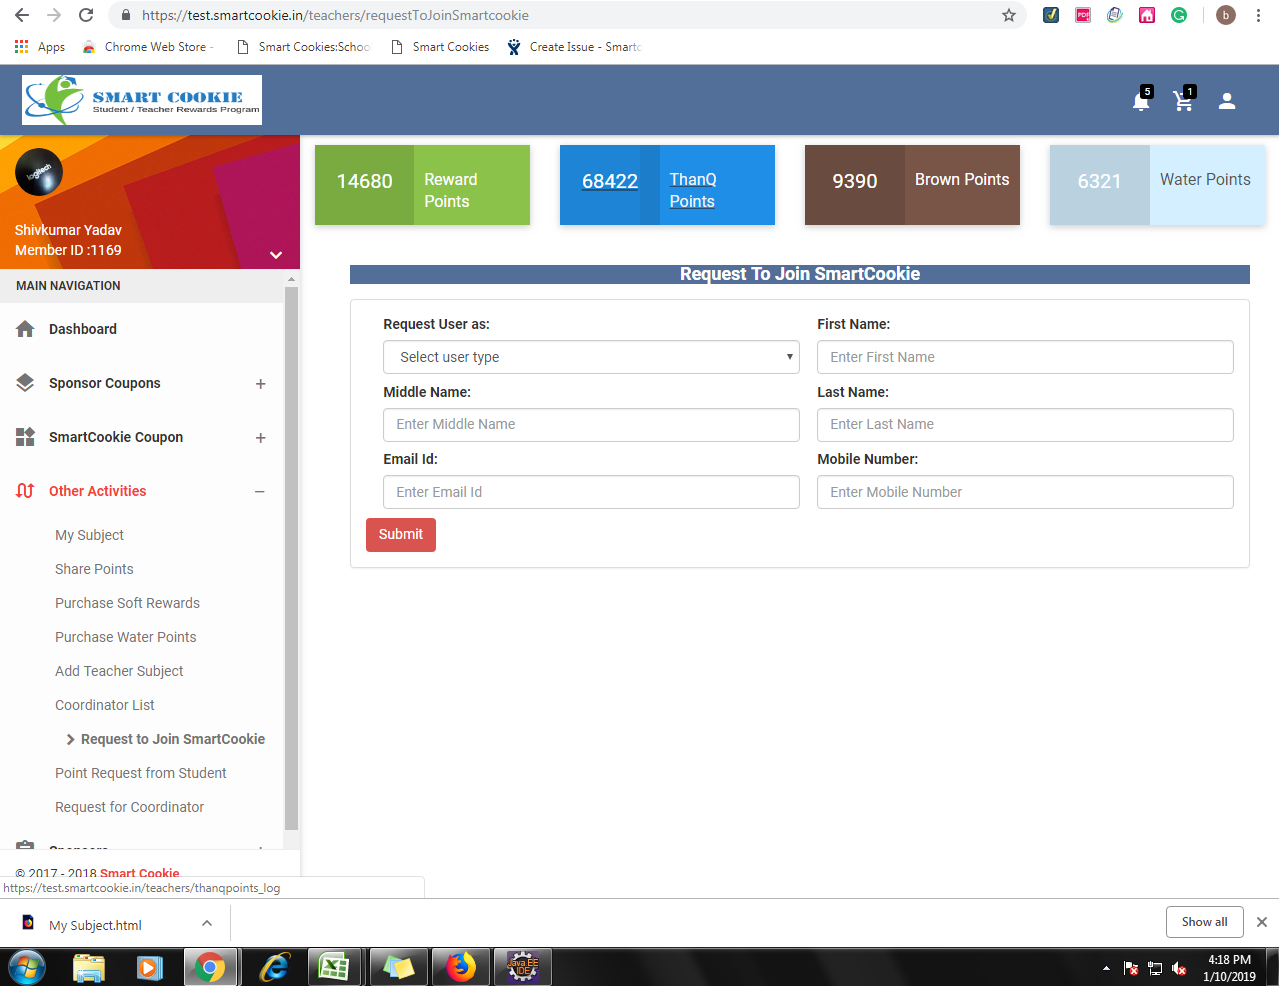
Task: Expand the user profile chevron in sidebar
Action: click(x=276, y=255)
